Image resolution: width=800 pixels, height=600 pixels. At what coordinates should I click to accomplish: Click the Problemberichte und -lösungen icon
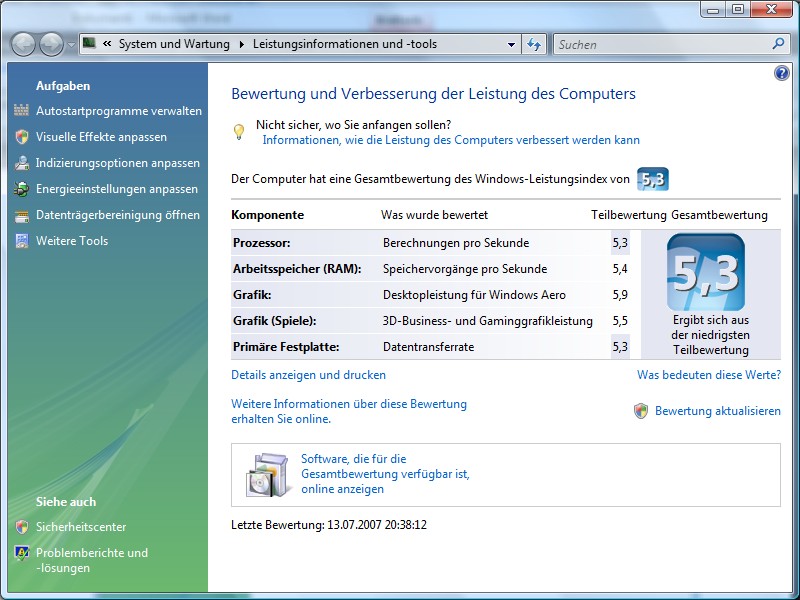click(x=21, y=553)
